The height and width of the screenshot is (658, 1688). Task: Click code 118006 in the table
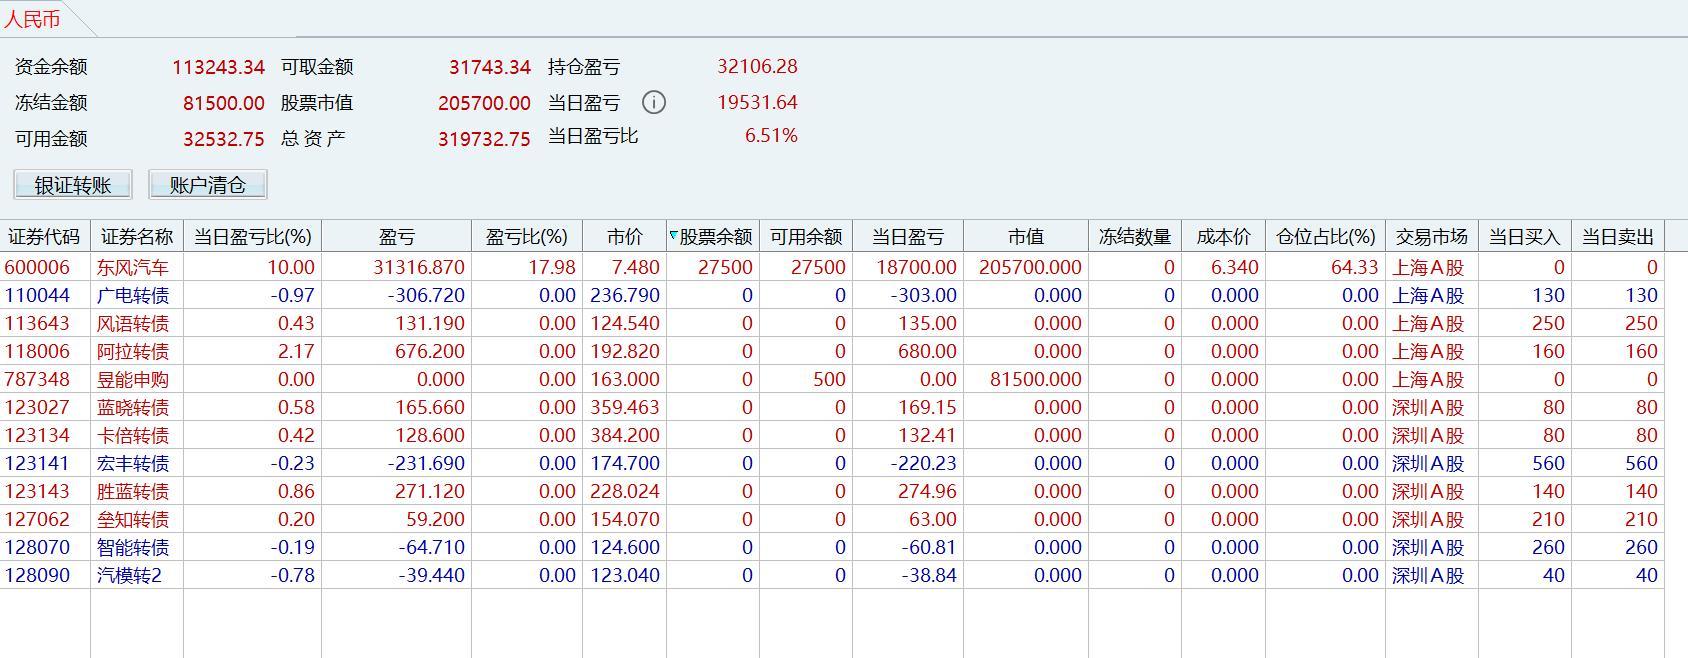click(x=38, y=351)
